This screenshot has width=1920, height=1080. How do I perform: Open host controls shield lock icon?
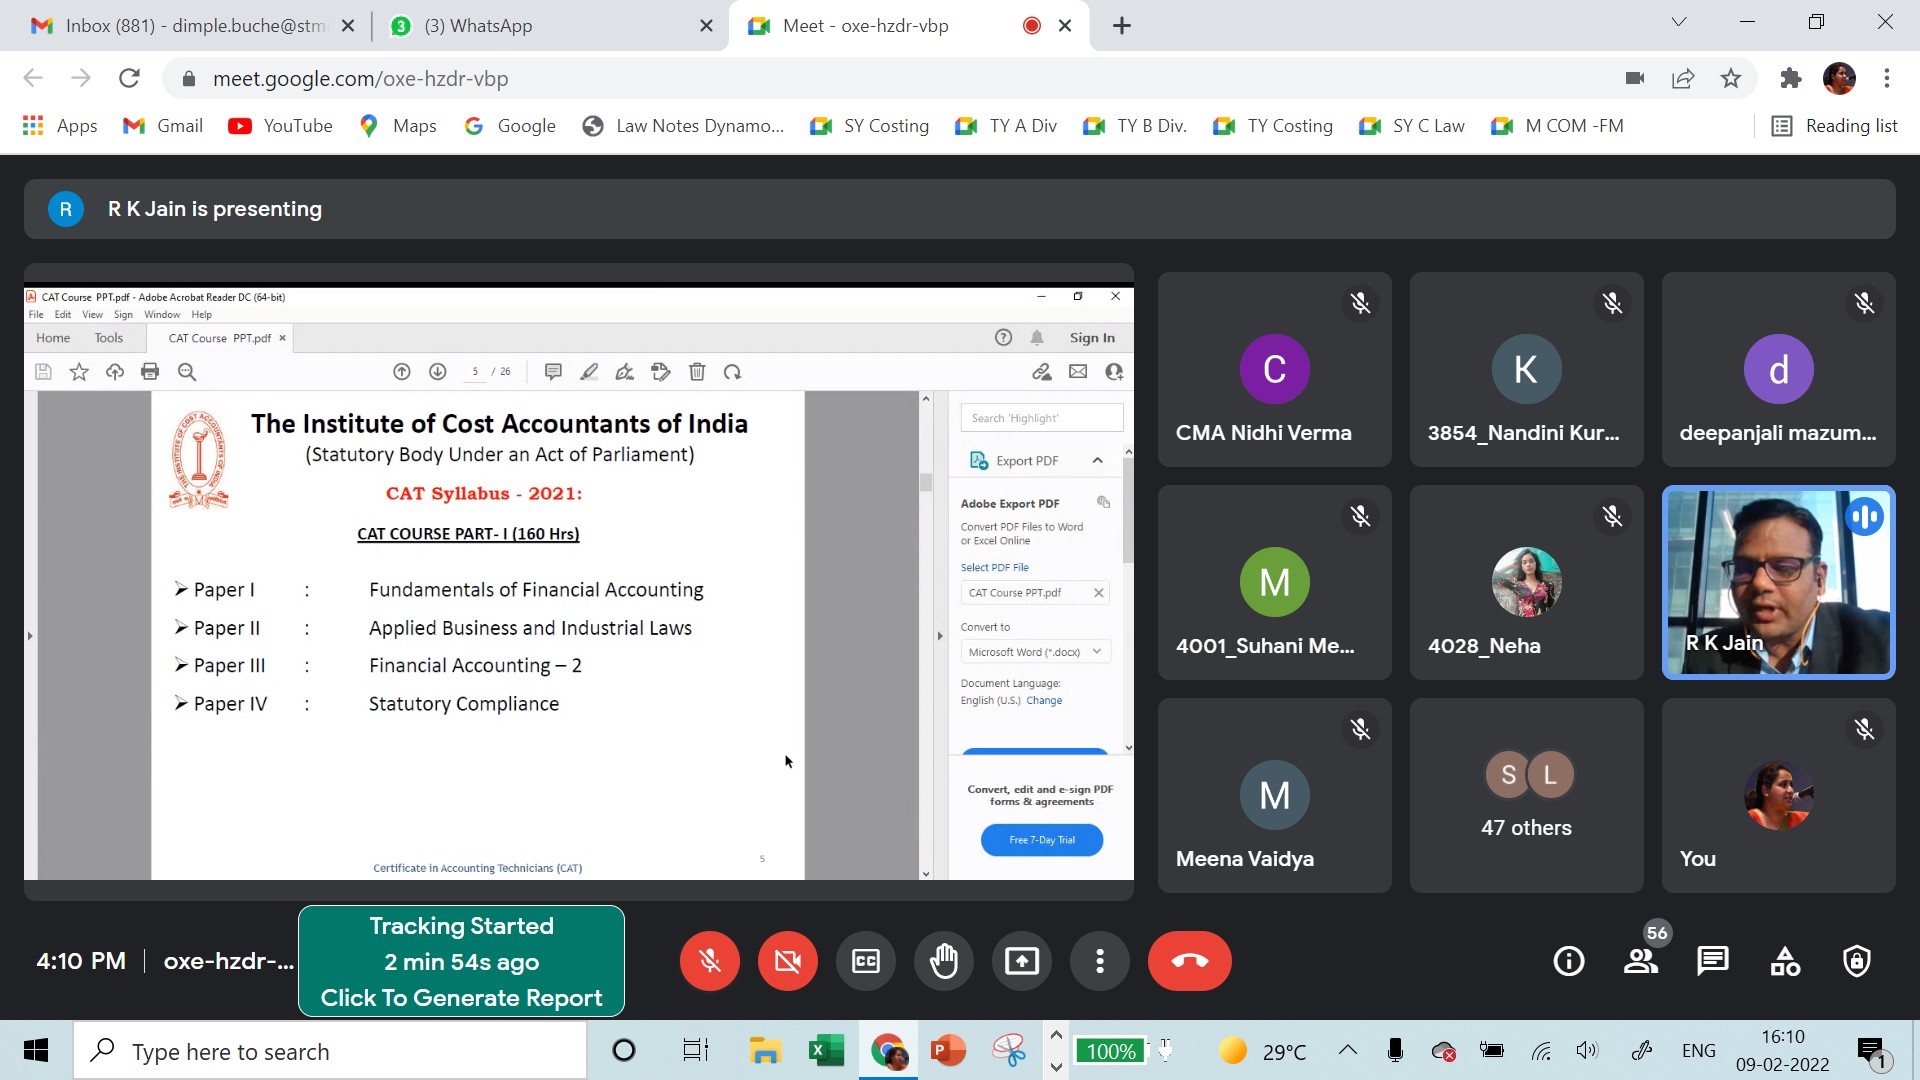tap(1857, 961)
